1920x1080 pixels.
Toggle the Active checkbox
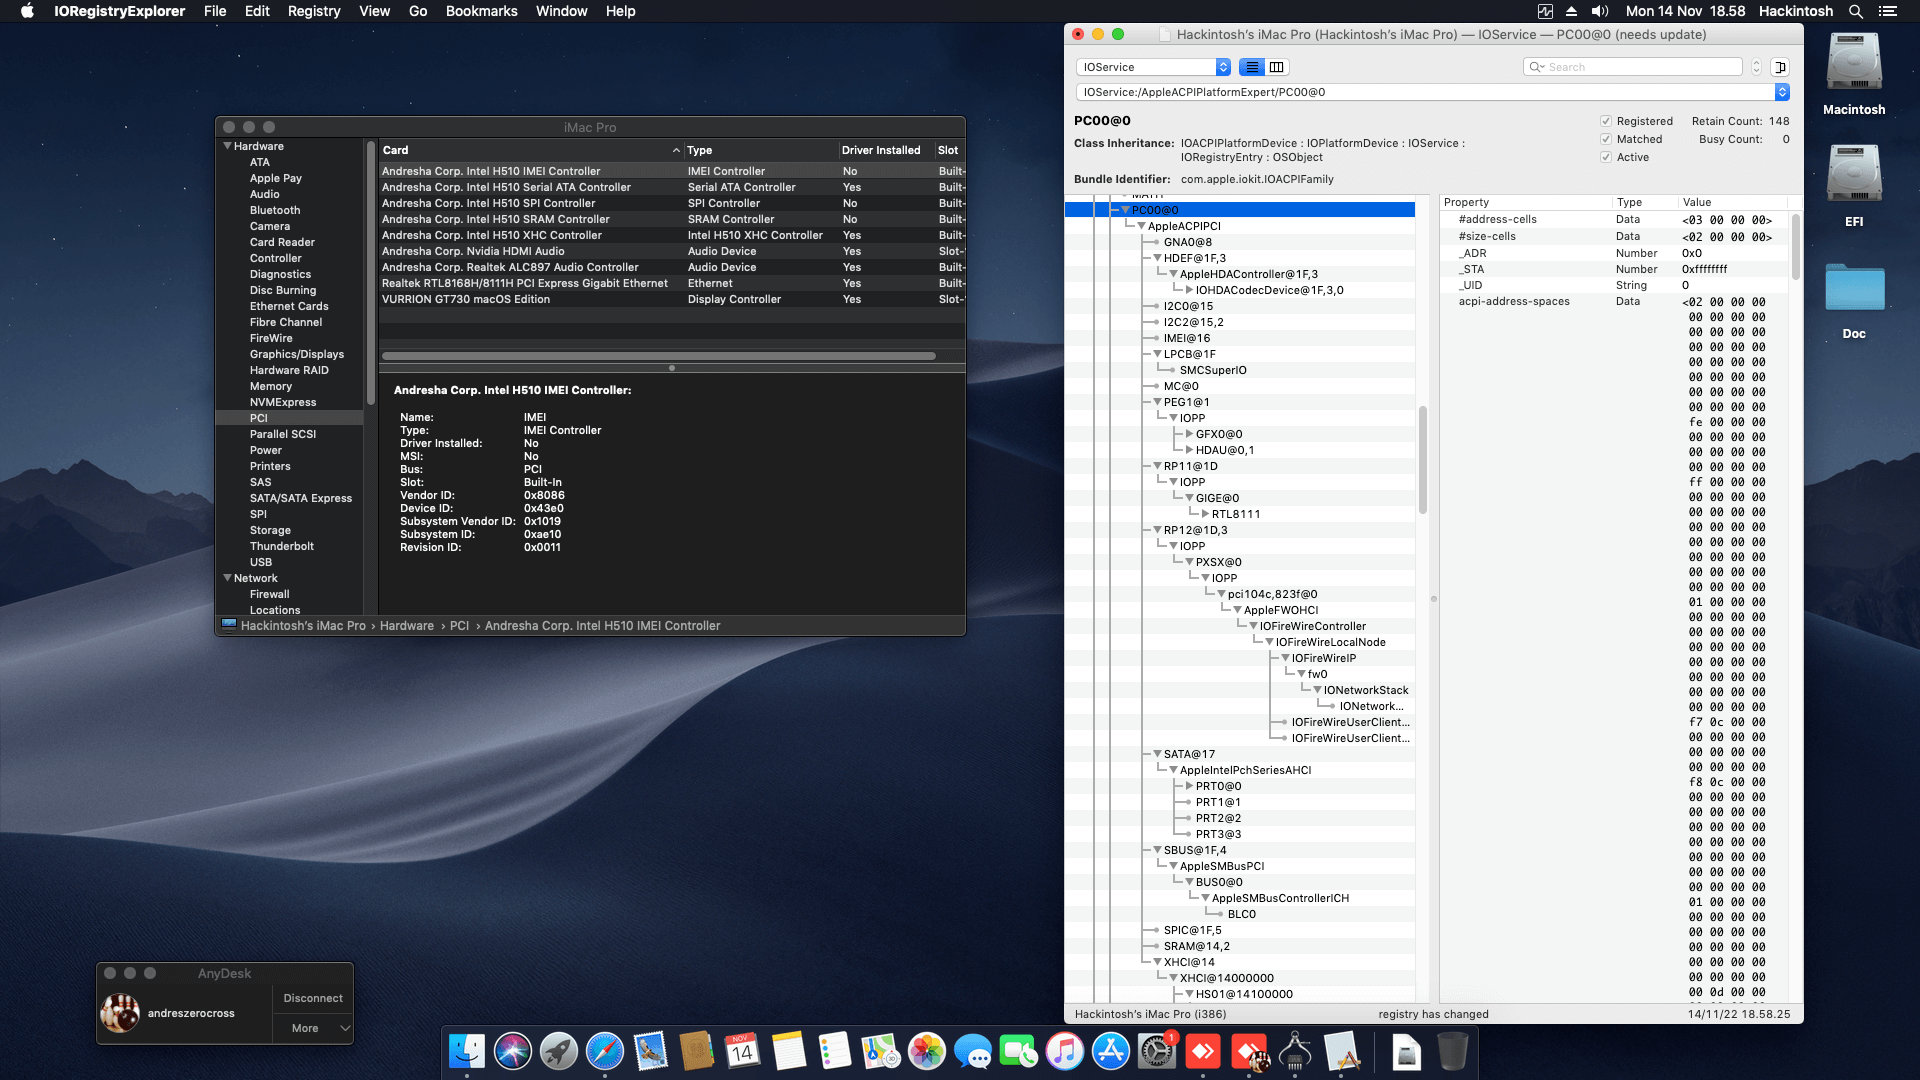1606,157
